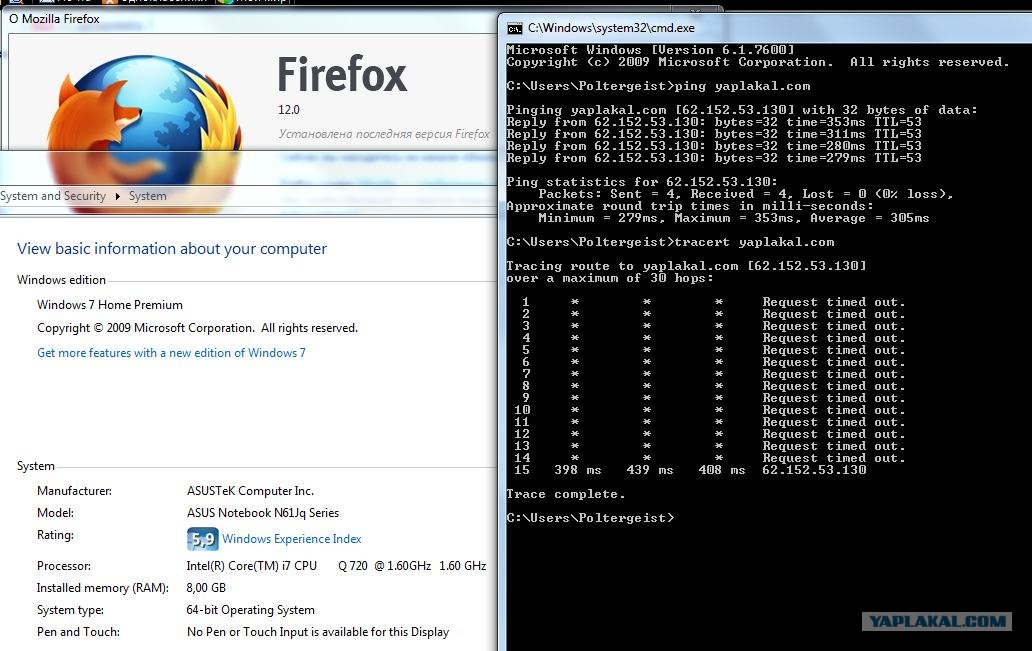Click the 'C:\Windows\system32\cmd.exe' title bar text

click(x=611, y=28)
